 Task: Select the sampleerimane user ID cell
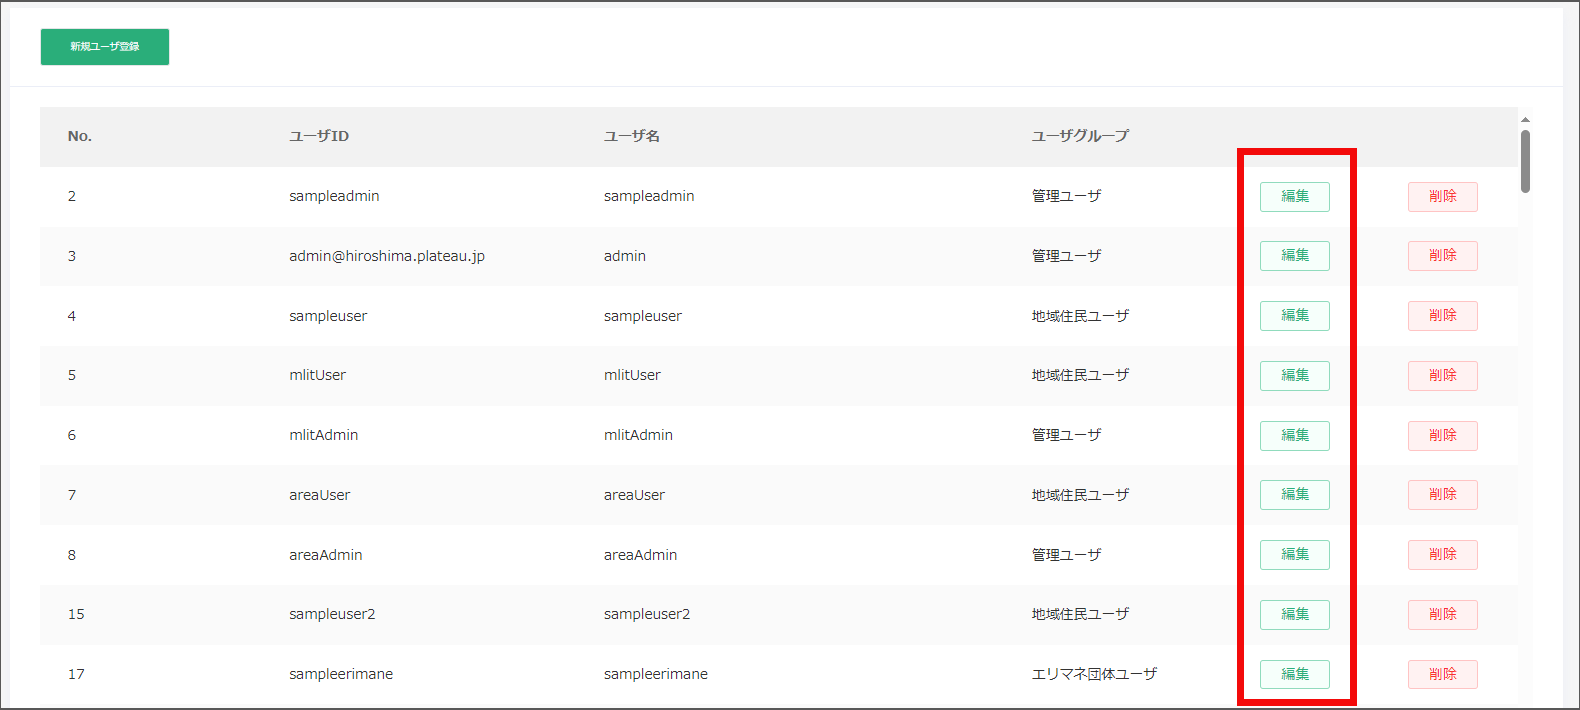[x=341, y=674]
